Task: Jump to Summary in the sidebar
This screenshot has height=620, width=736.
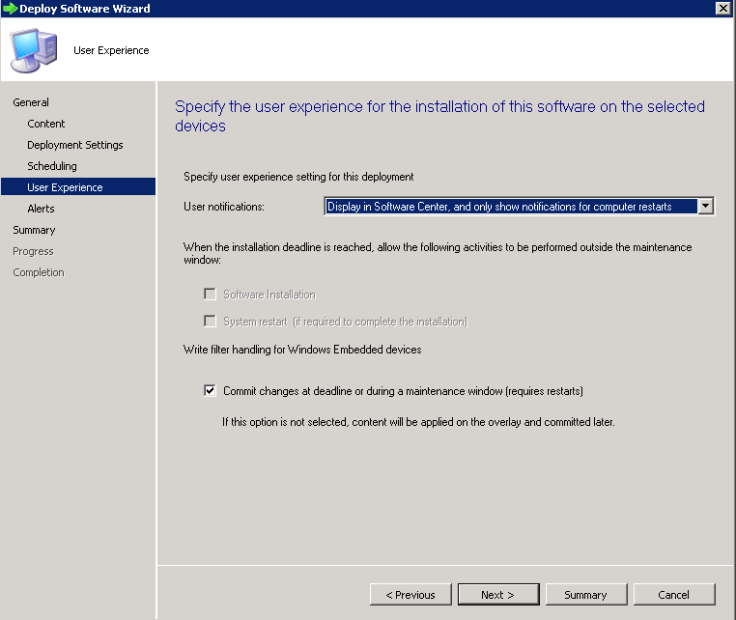Action: tap(34, 230)
